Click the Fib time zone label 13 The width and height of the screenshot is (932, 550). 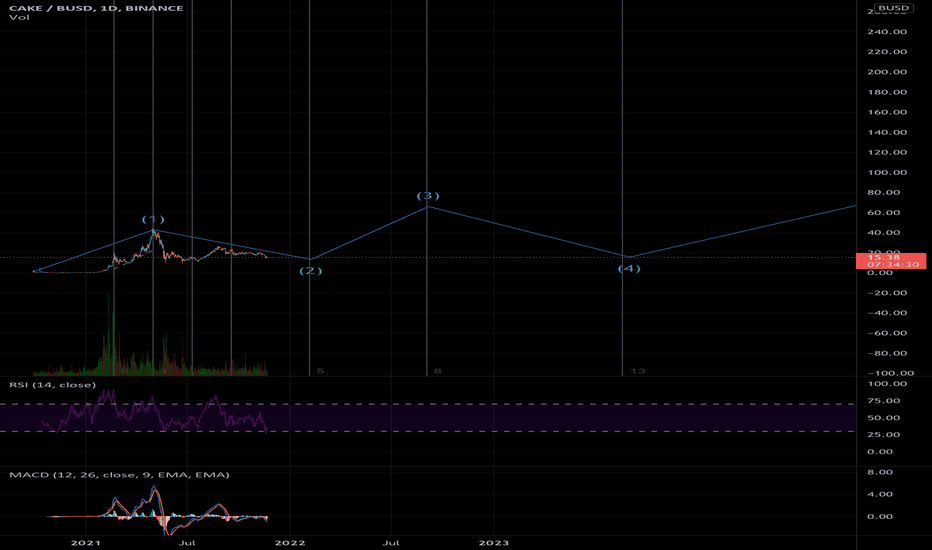click(638, 371)
